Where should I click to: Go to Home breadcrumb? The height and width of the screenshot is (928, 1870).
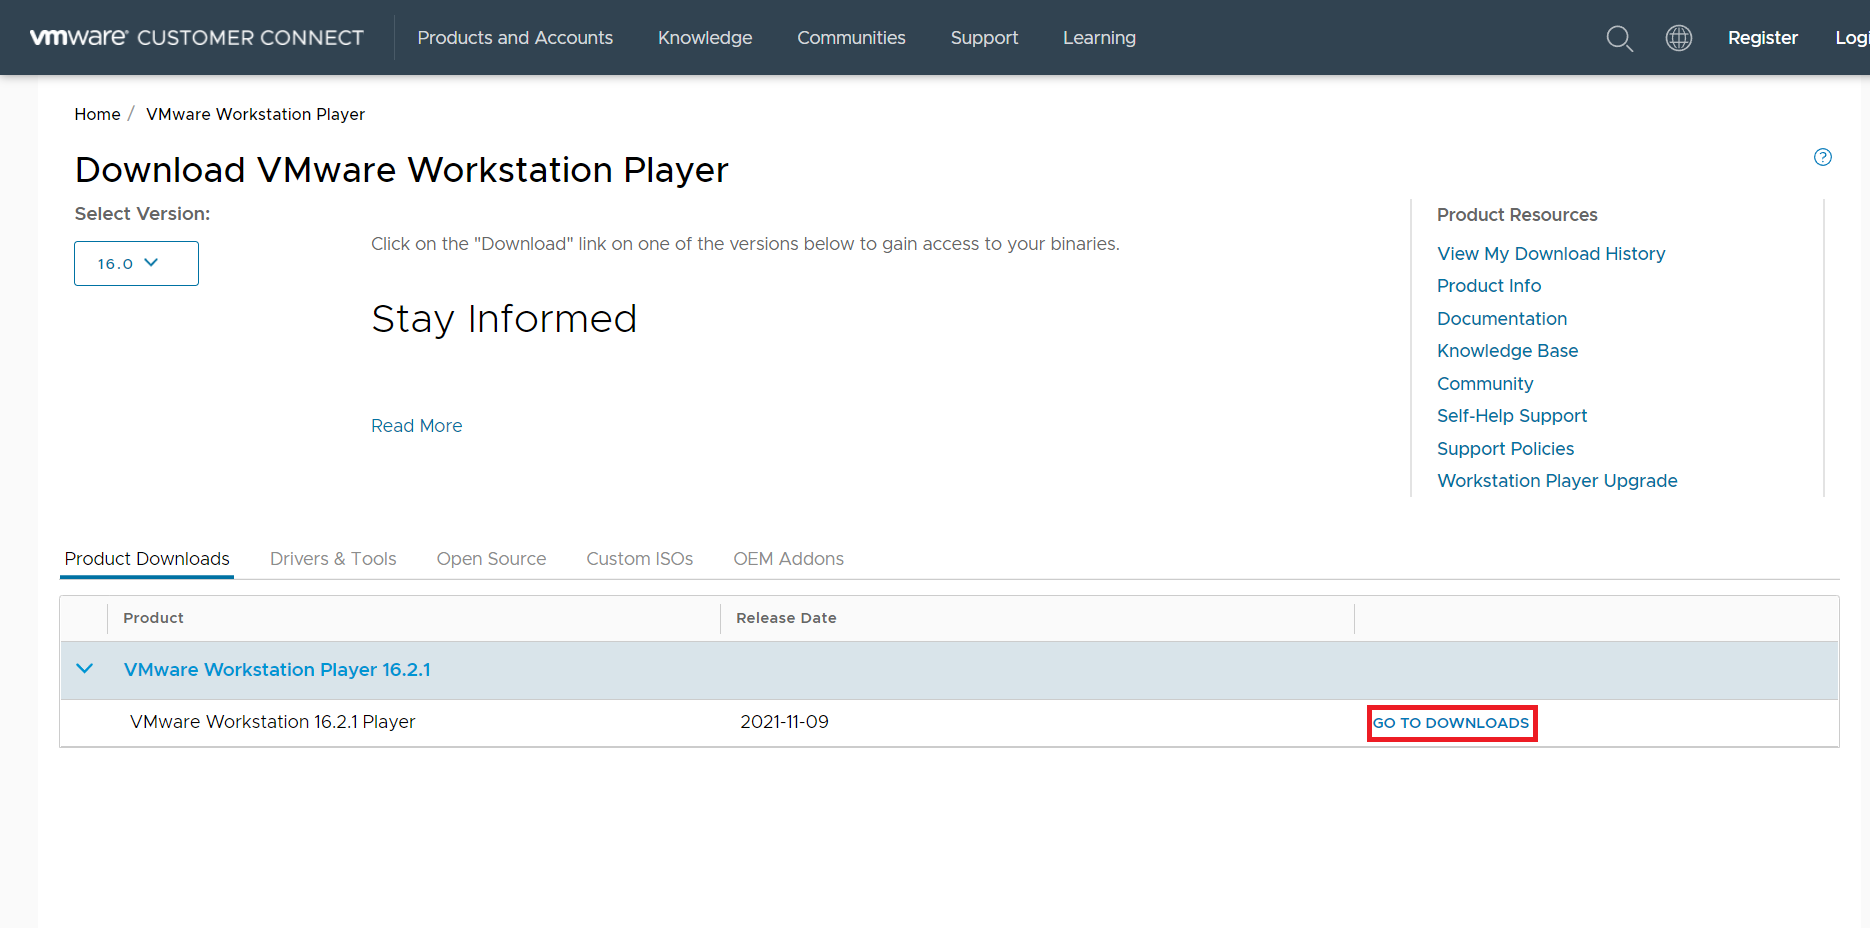click(97, 114)
